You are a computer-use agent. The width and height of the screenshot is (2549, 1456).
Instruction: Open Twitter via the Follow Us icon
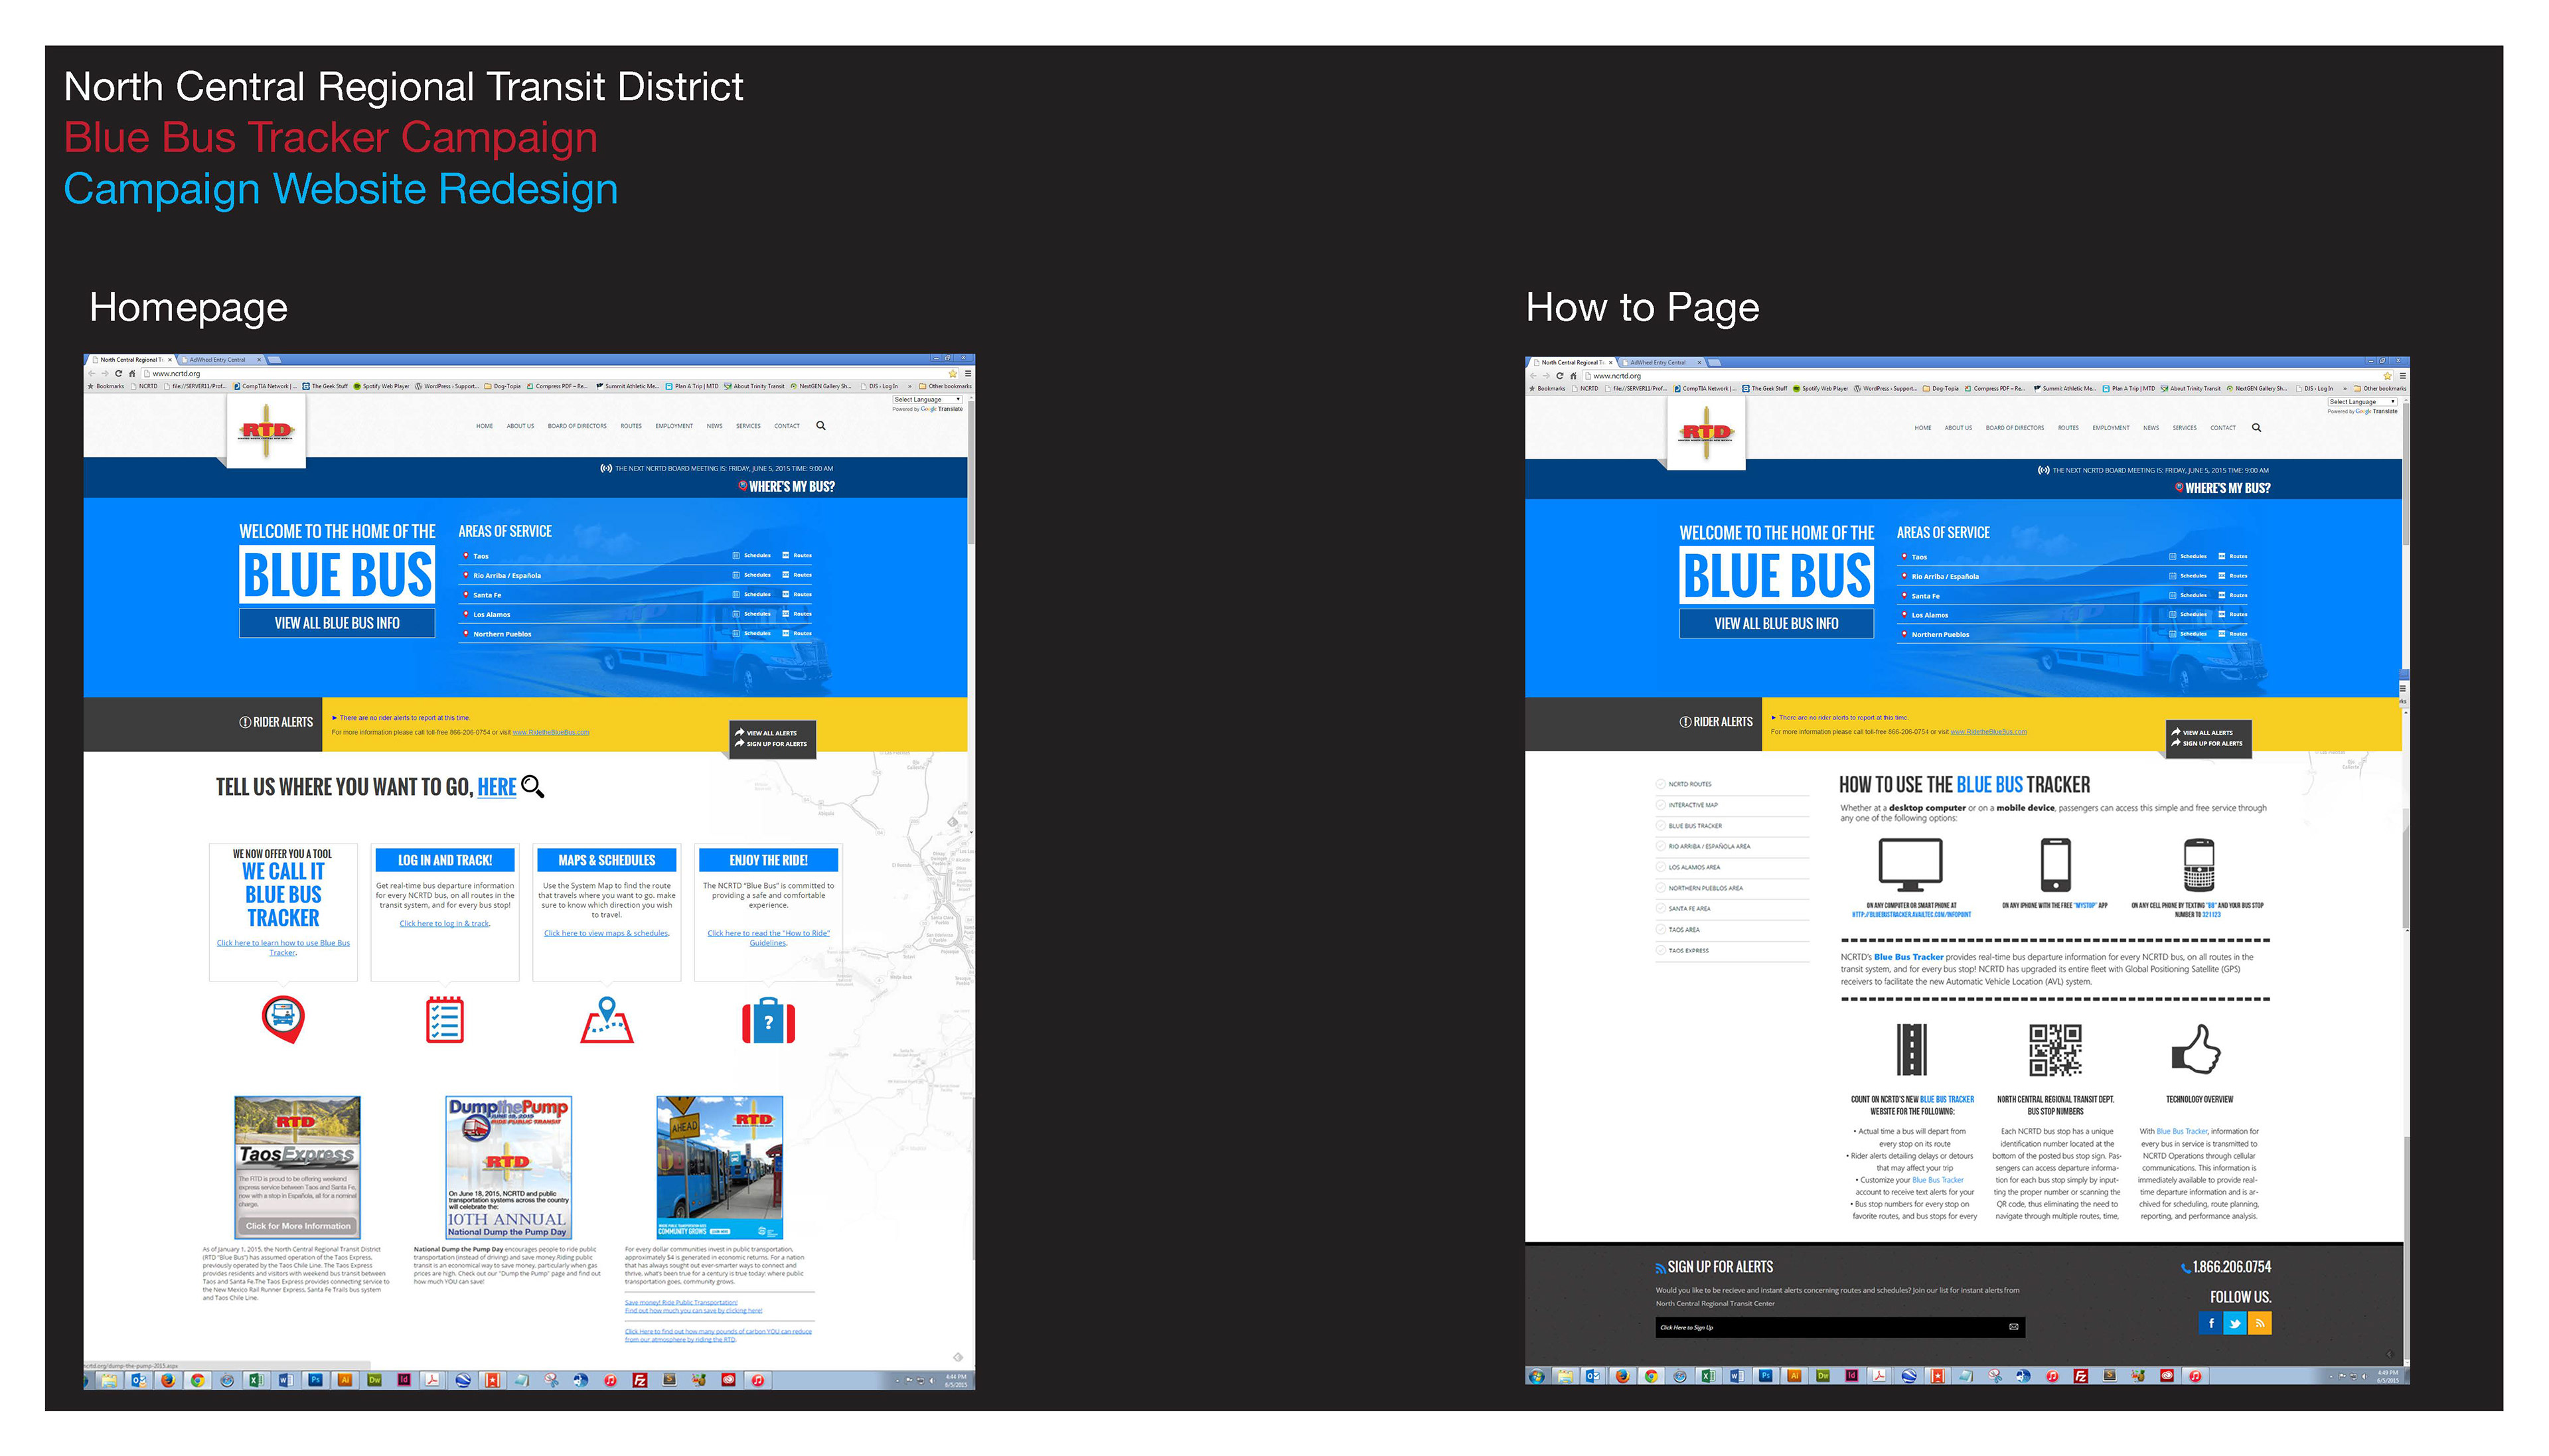click(2234, 1323)
